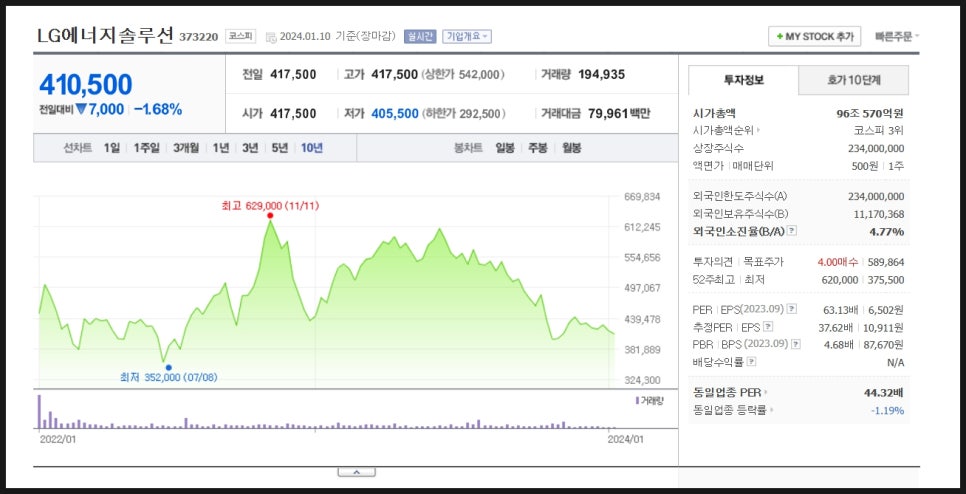Collapse the panel using the bottom up-arrow handle
The image size is (966, 494).
[356, 472]
